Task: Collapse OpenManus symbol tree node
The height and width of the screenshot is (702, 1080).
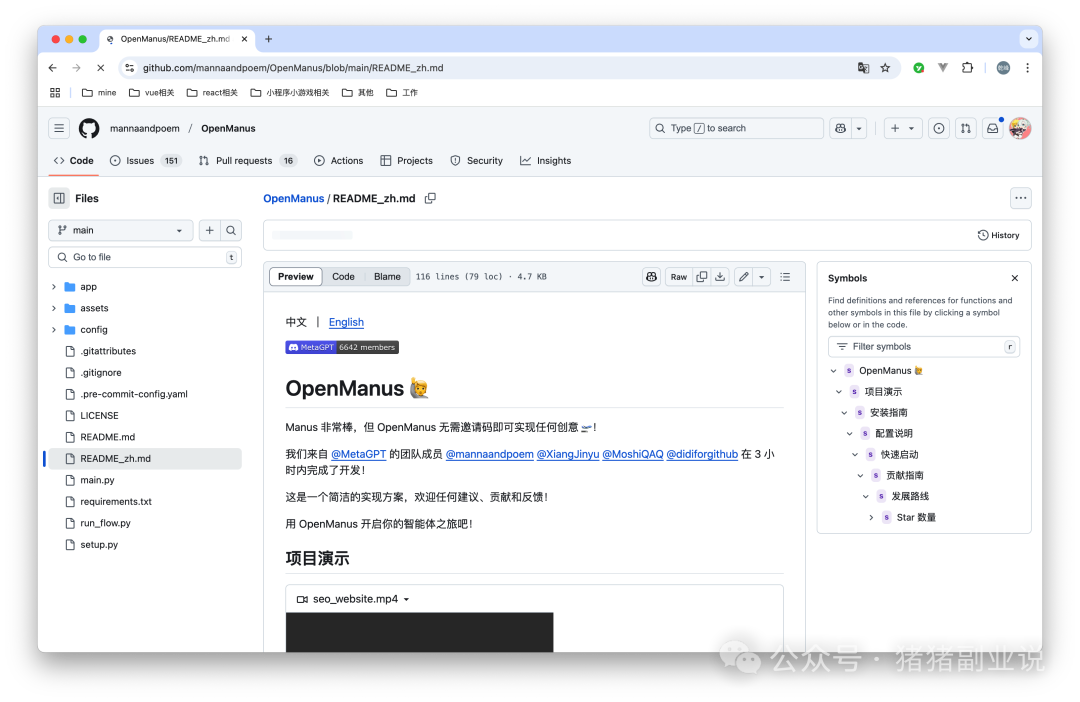Action: pos(833,371)
